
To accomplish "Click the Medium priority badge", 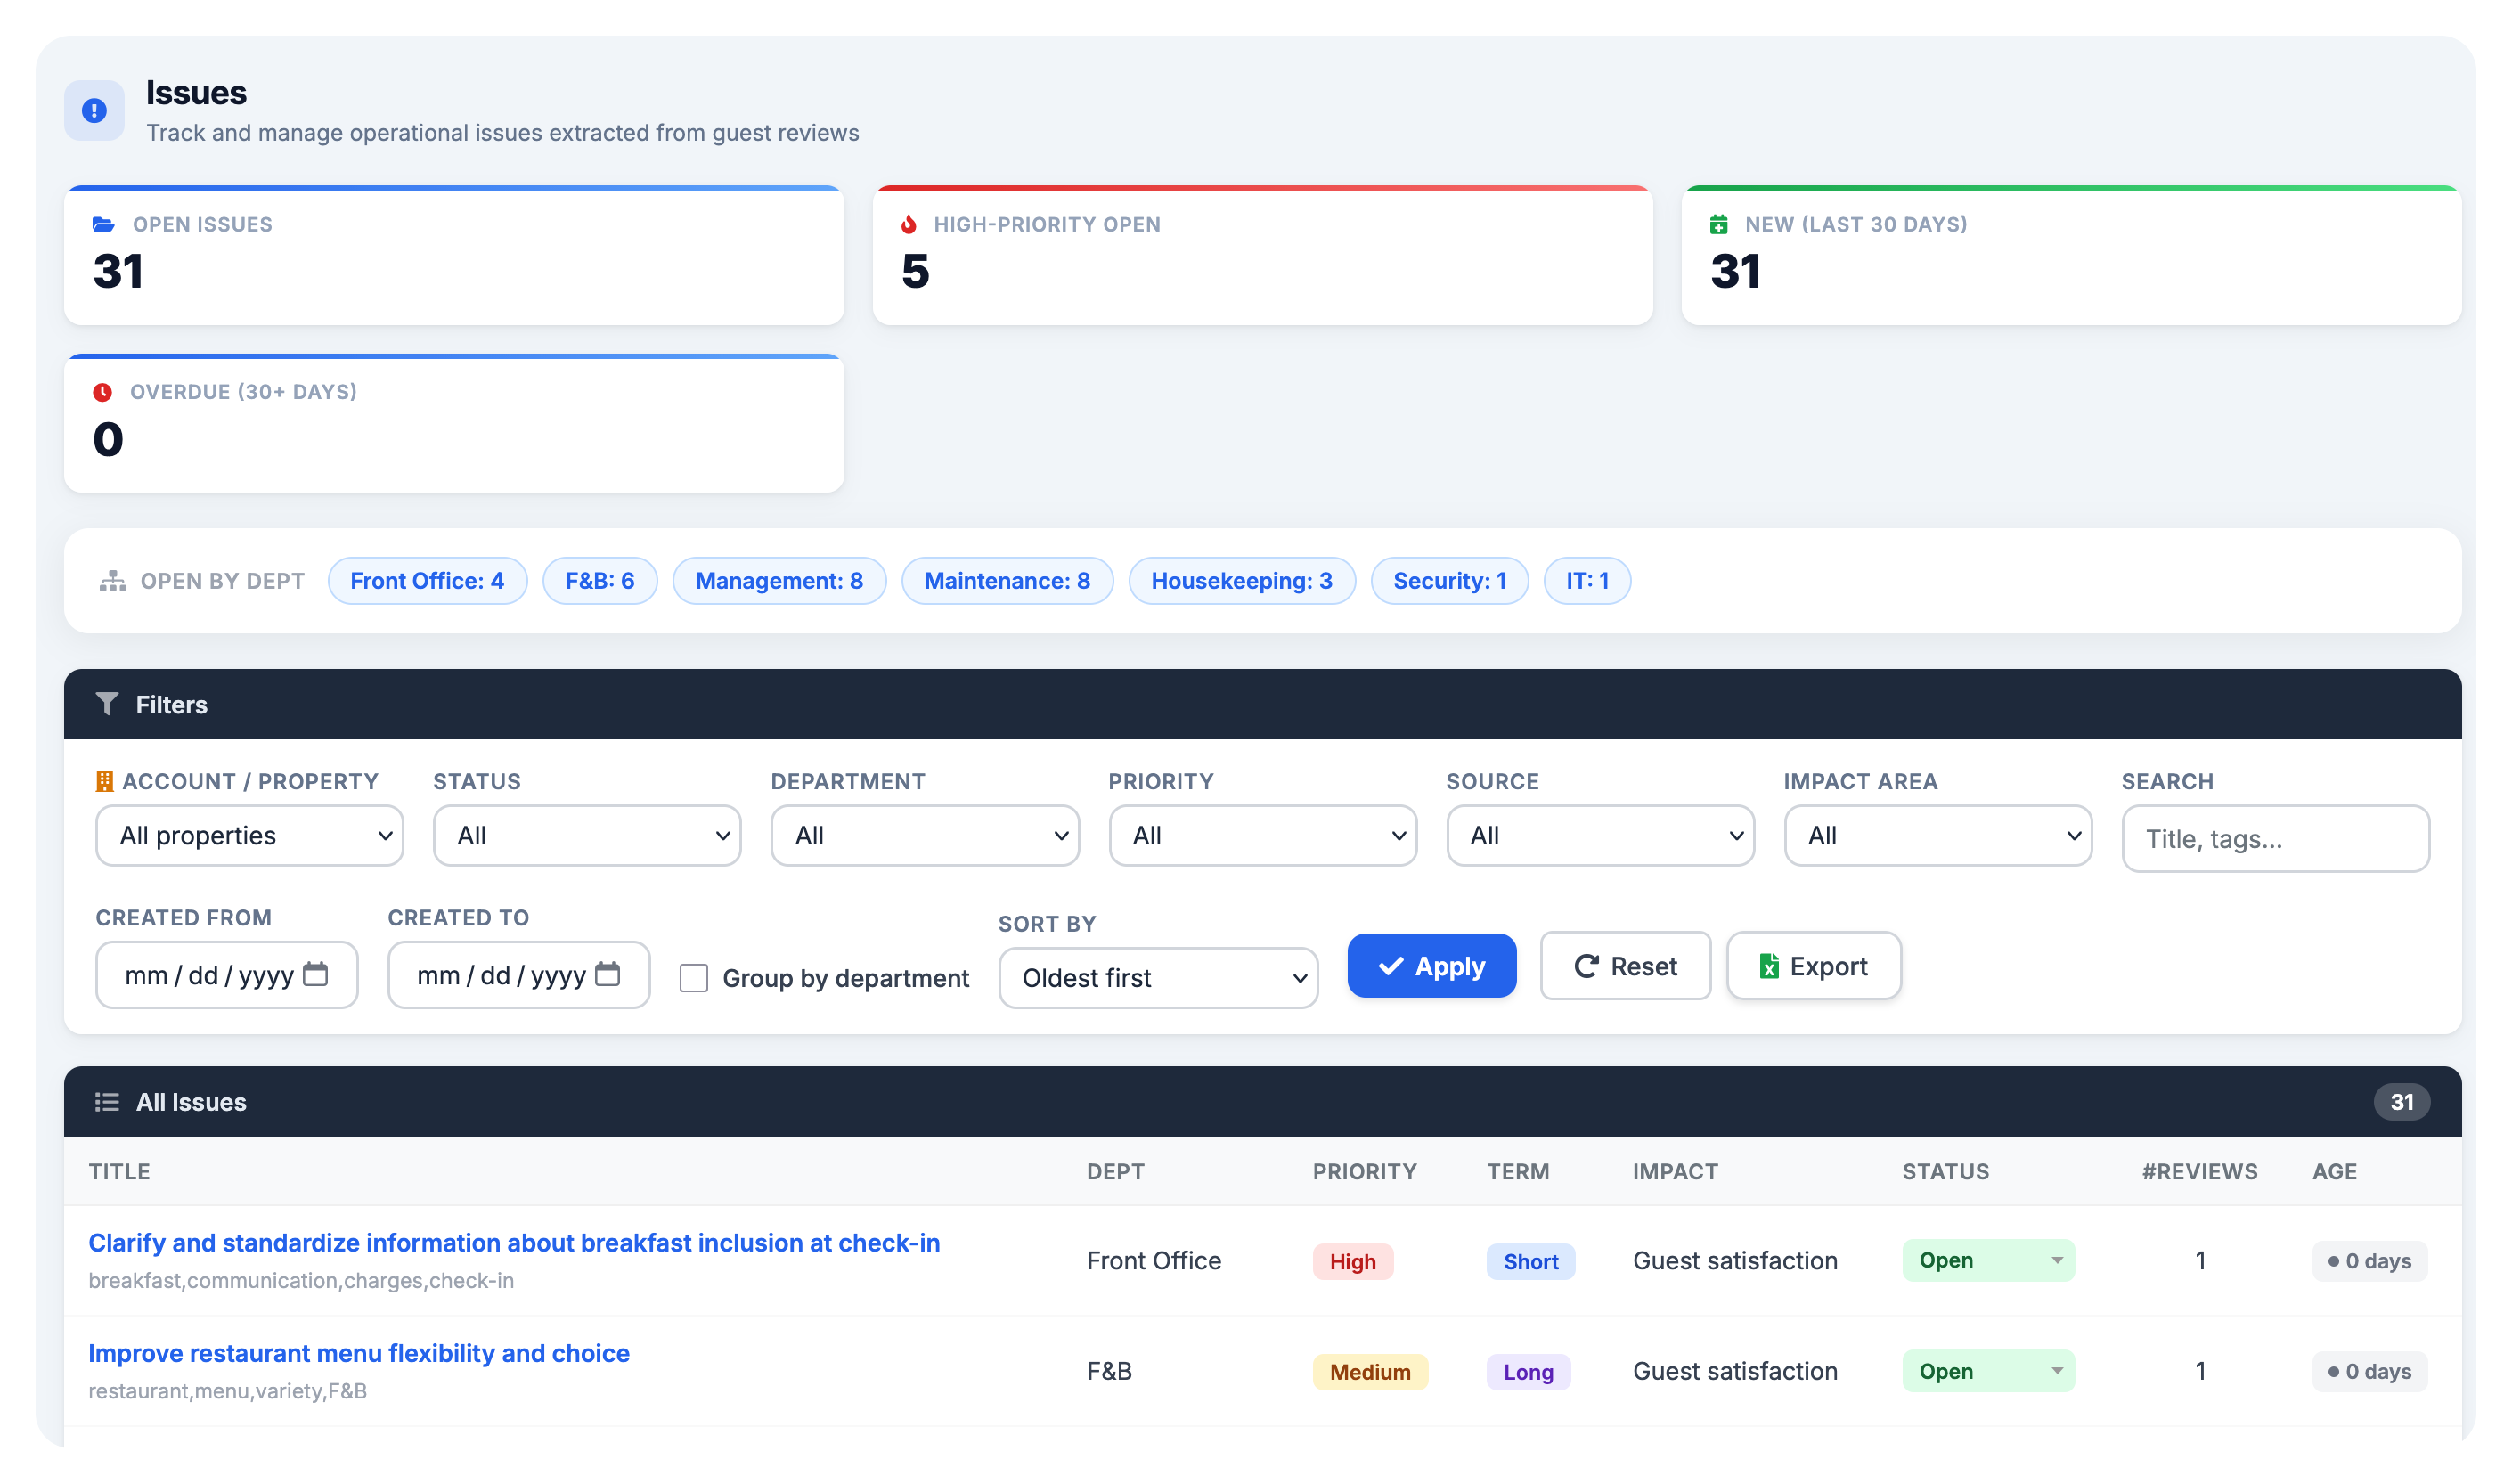I will [1370, 1372].
